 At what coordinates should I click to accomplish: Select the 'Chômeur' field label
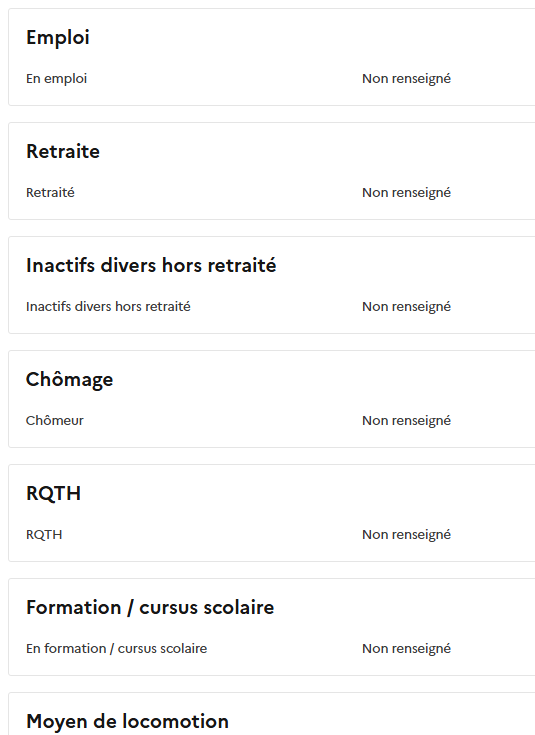tap(55, 420)
